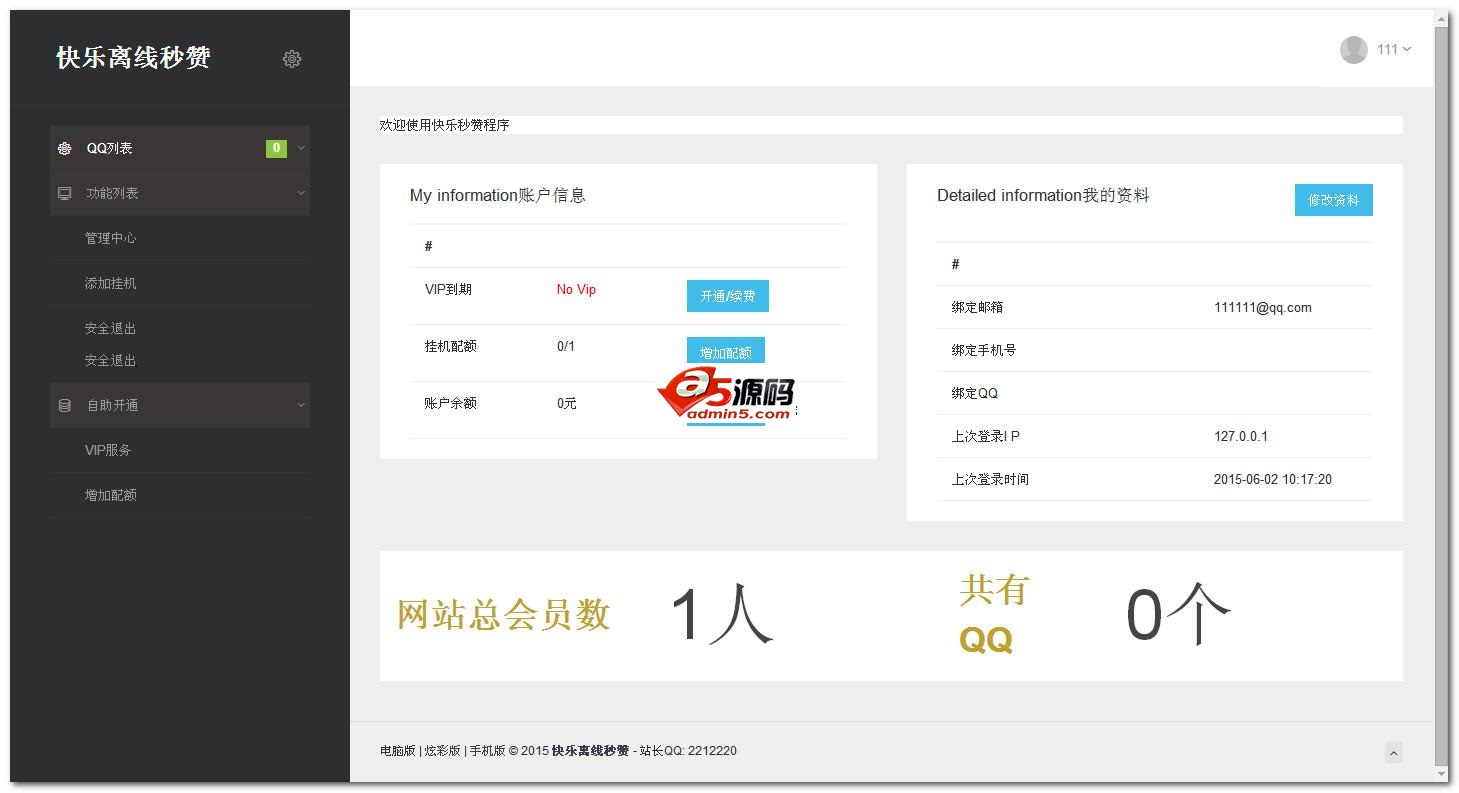Click the user avatar in the header
This screenshot has width=1459, height=793.
pos(1354,49)
